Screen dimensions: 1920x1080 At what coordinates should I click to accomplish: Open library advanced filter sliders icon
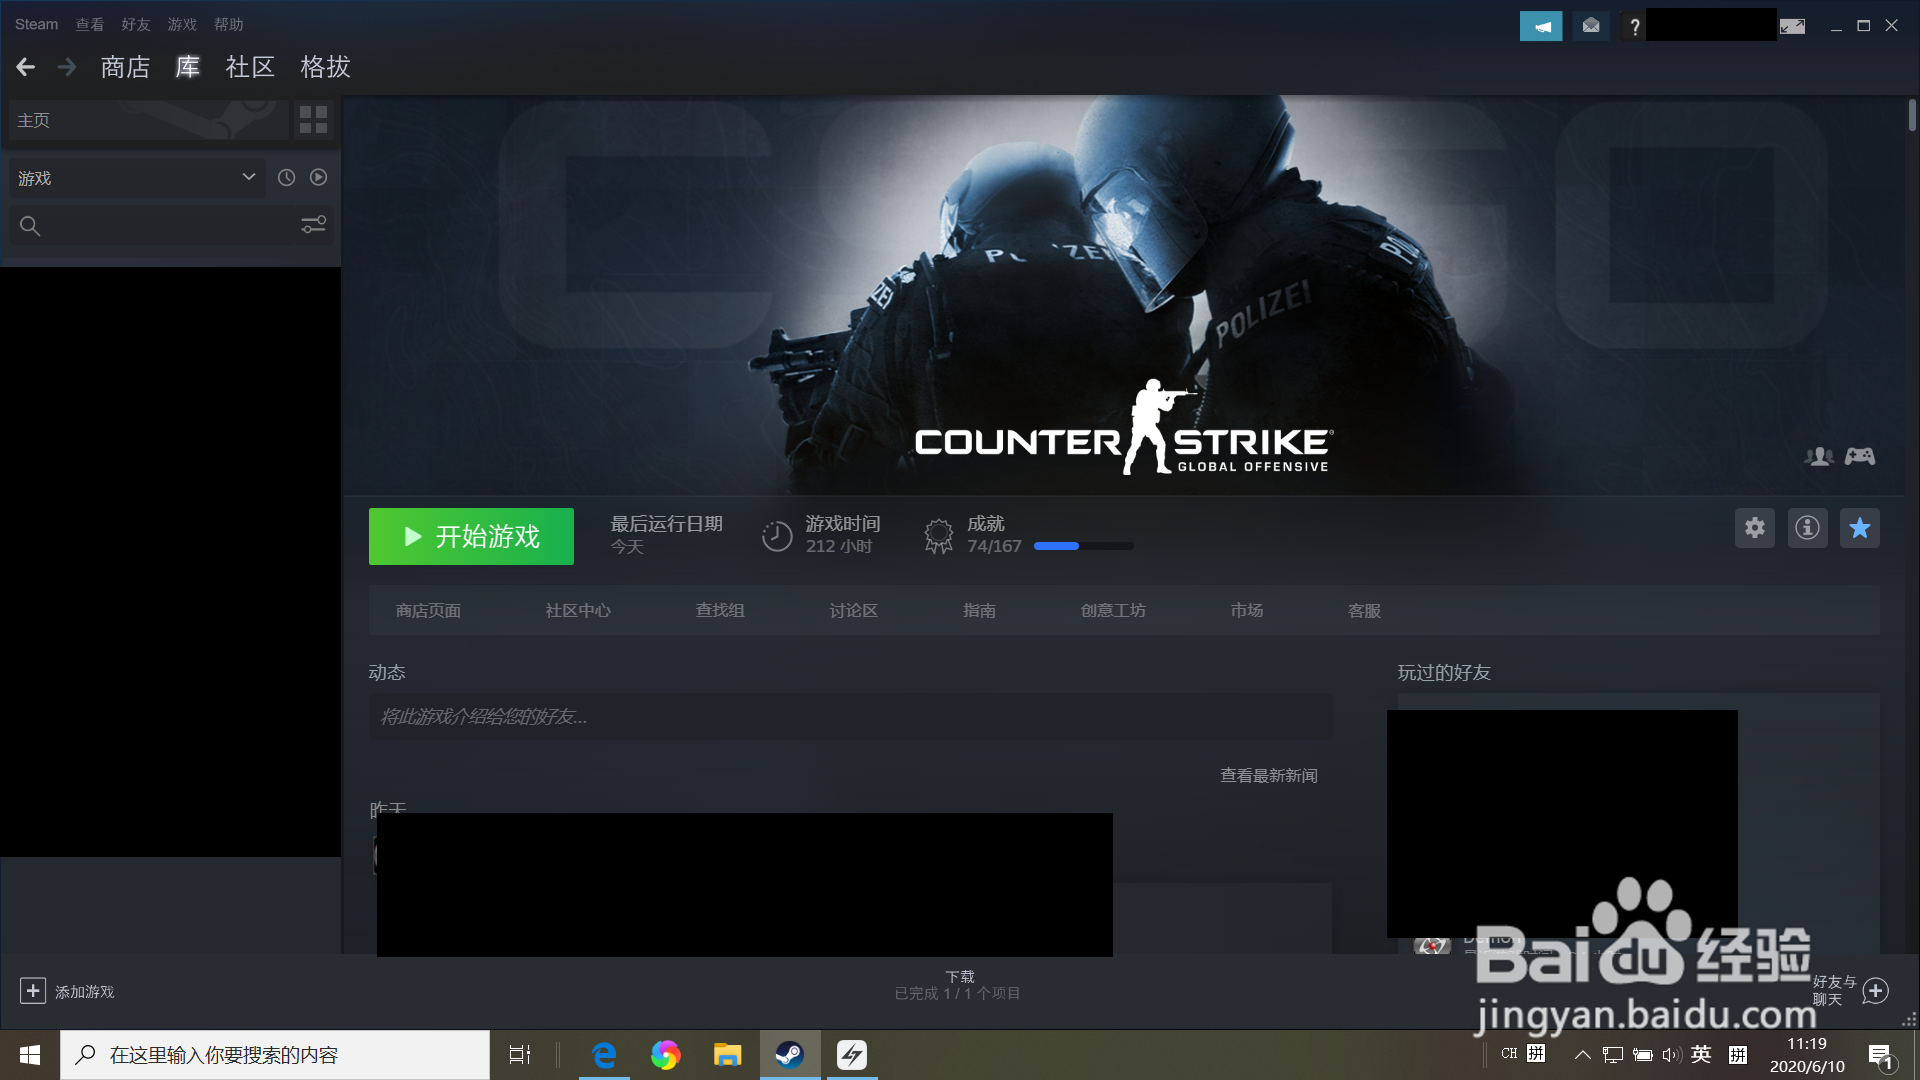coord(314,225)
